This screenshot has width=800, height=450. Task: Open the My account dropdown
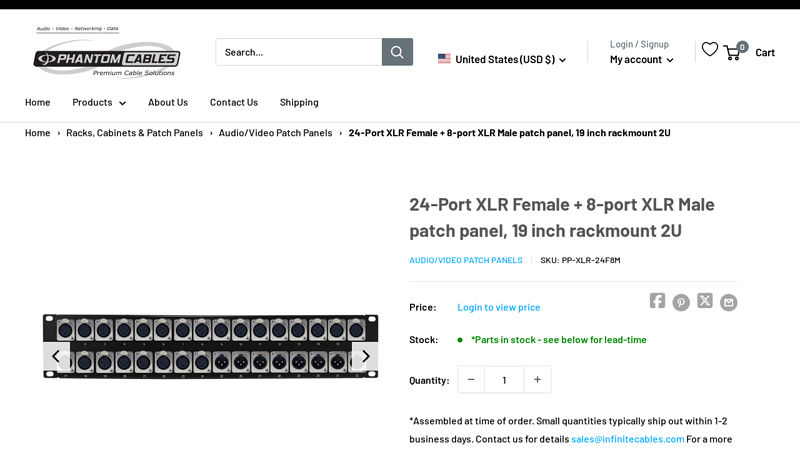(641, 59)
